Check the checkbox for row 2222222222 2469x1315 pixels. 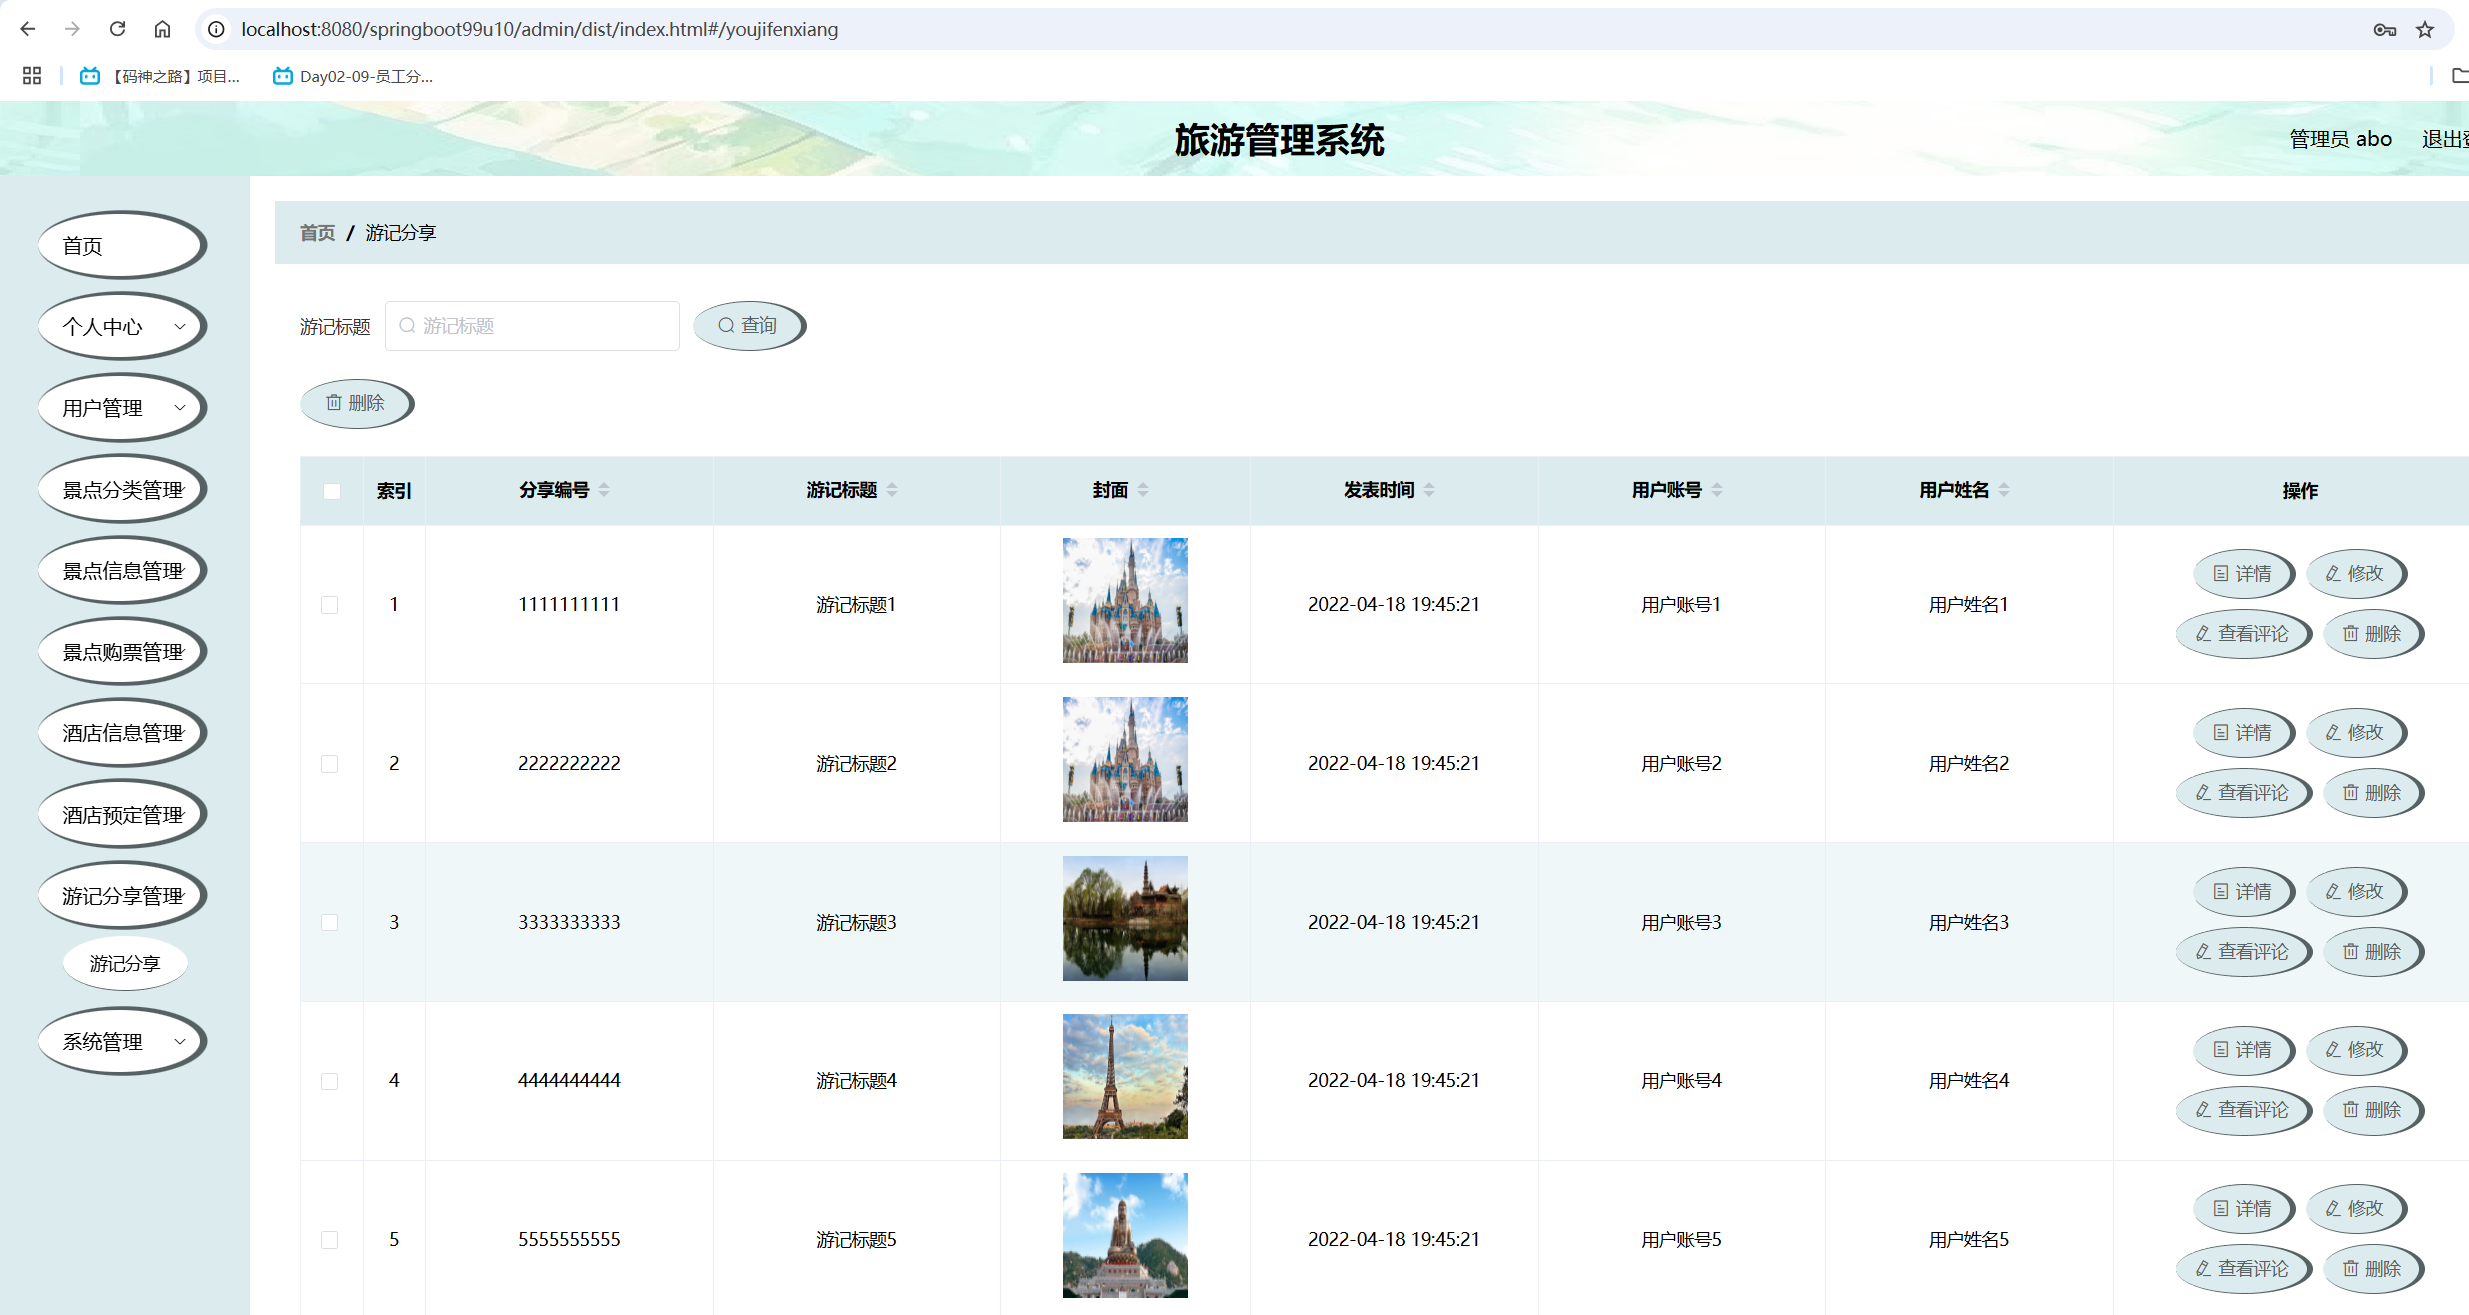coord(329,764)
